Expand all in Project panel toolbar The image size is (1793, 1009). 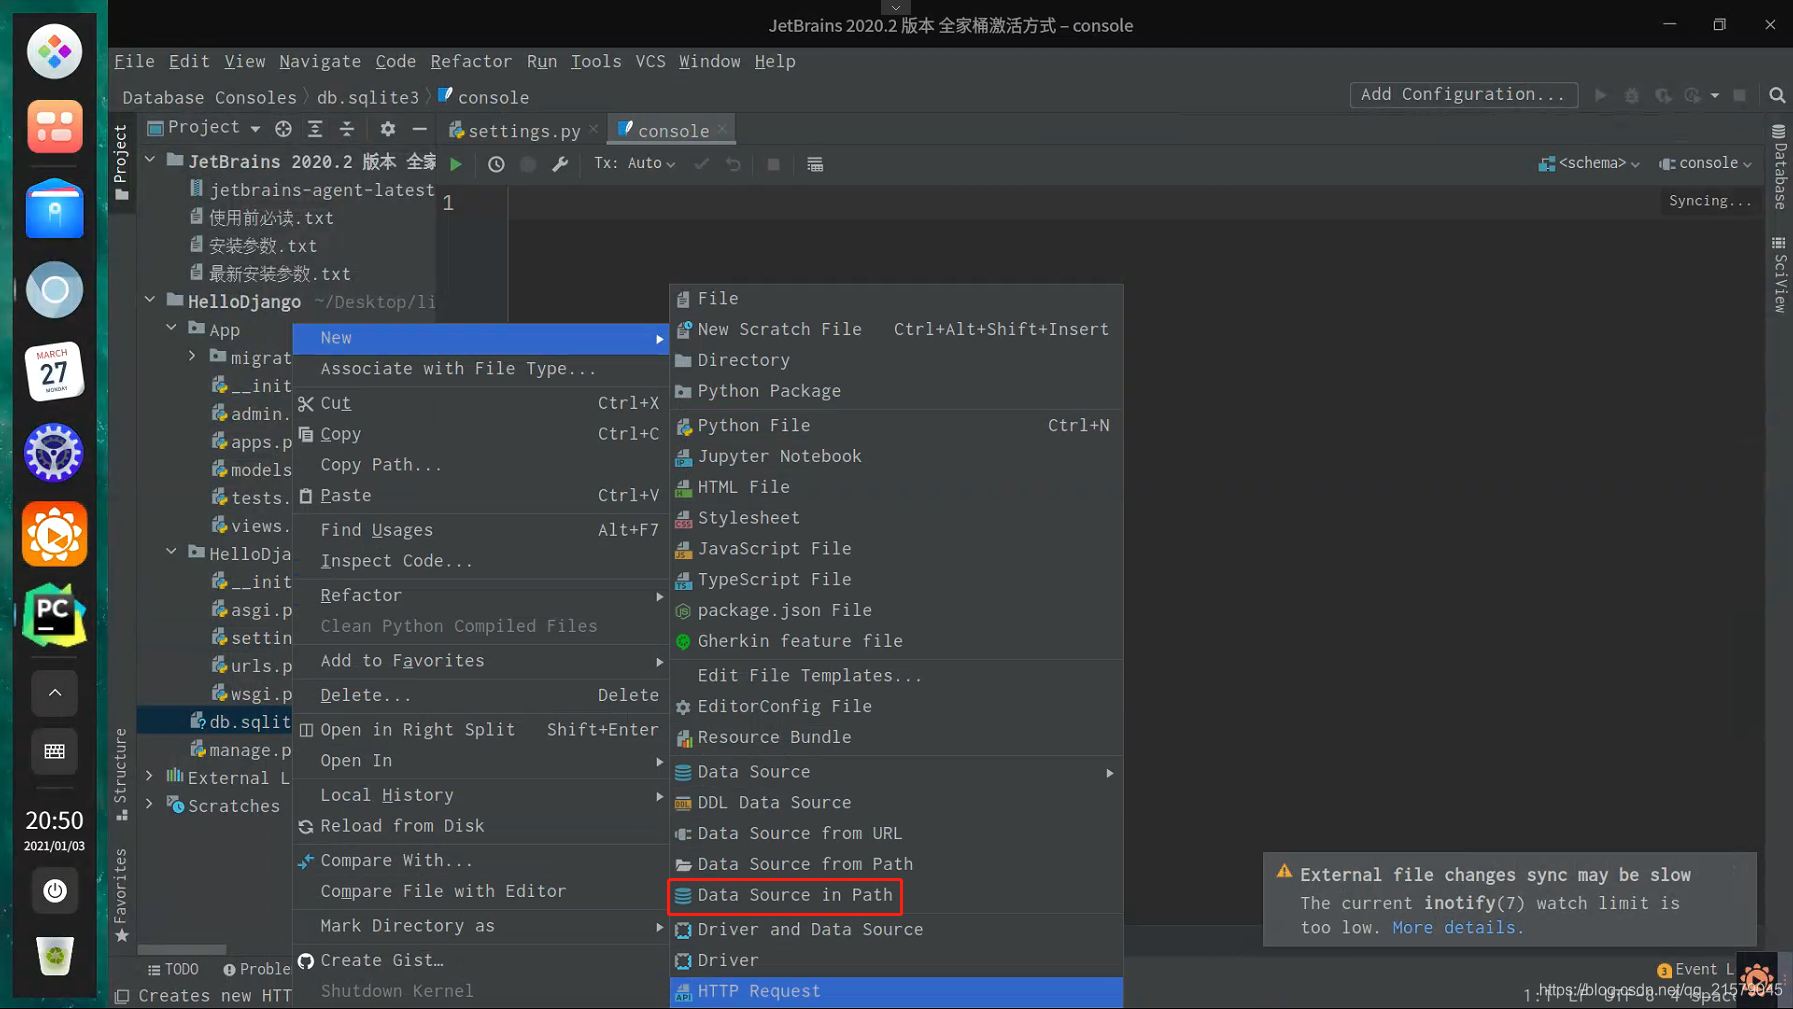pos(315,129)
